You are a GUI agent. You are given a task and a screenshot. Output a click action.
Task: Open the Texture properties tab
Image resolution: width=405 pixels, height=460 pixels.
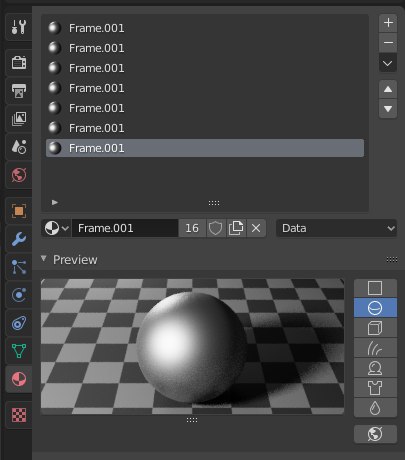tap(19, 415)
